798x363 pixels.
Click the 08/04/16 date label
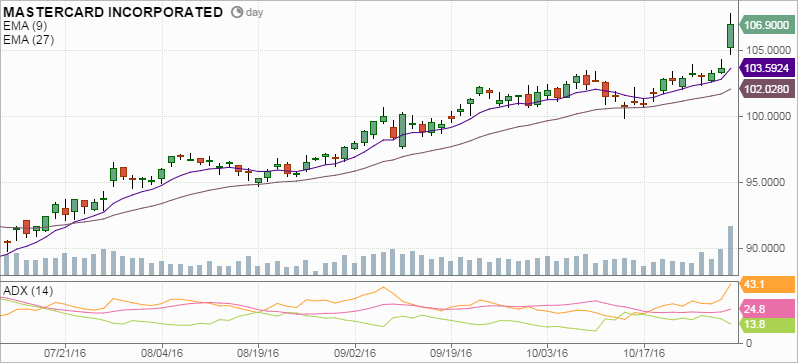[x=162, y=353]
